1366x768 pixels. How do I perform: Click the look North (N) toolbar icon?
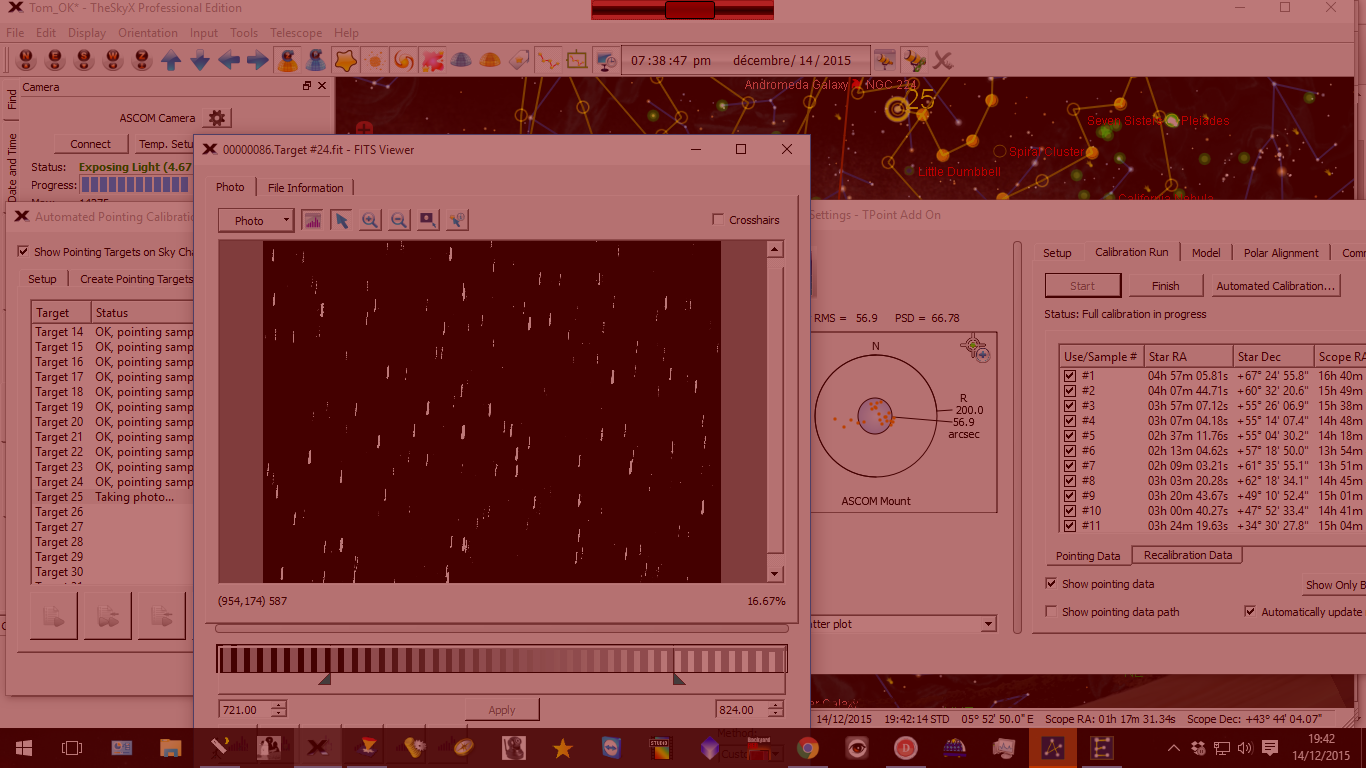(27, 61)
